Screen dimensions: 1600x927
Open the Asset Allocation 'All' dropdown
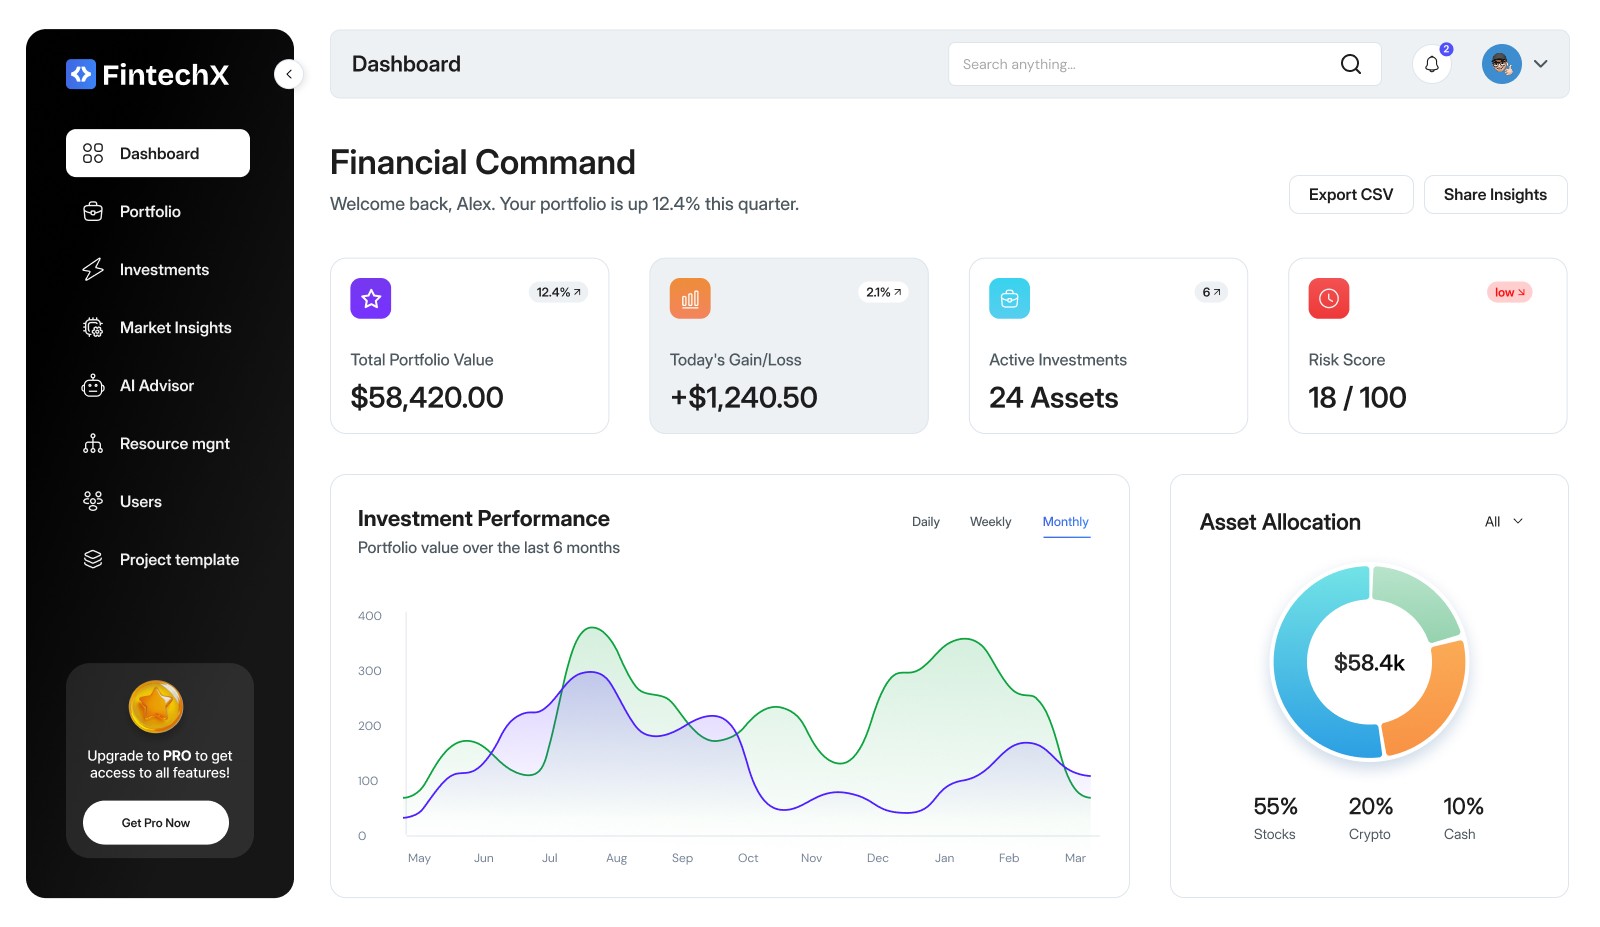tap(1502, 521)
